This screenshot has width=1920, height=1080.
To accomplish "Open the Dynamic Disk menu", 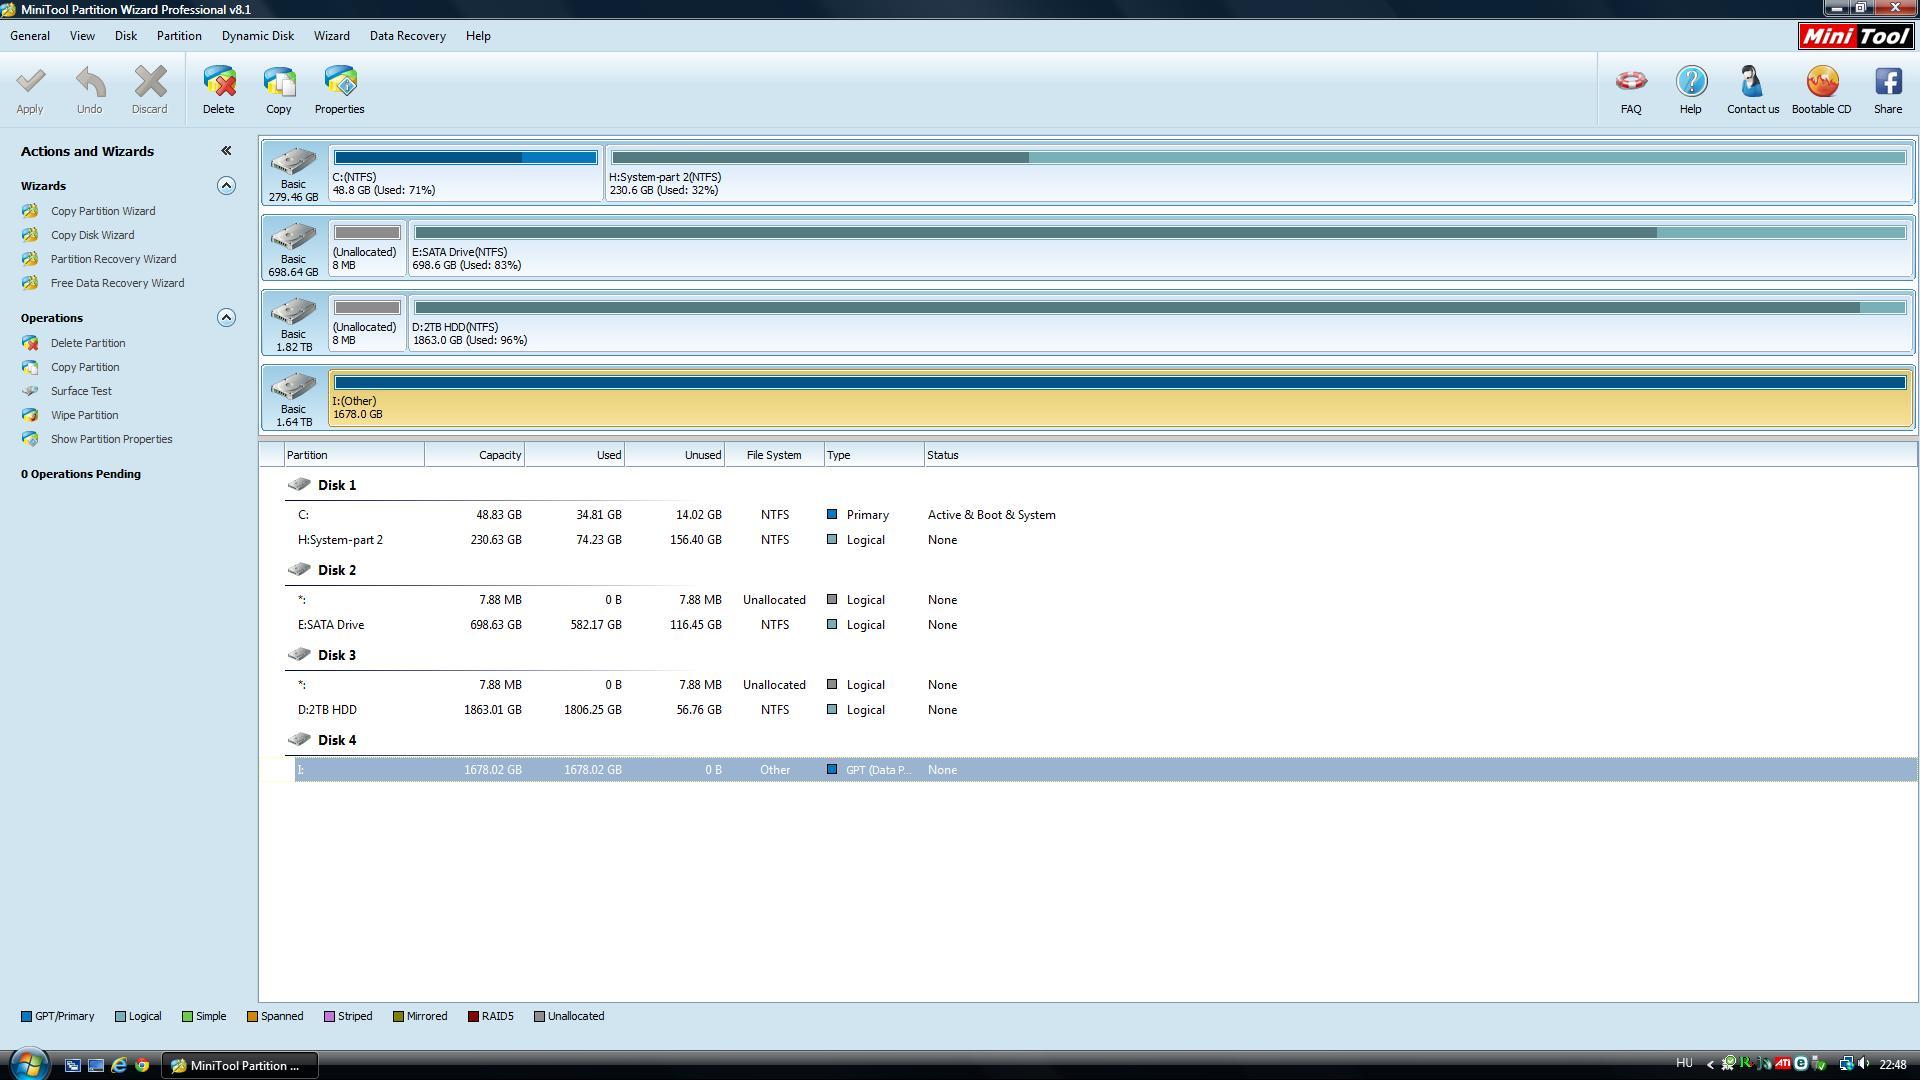I will 258,36.
